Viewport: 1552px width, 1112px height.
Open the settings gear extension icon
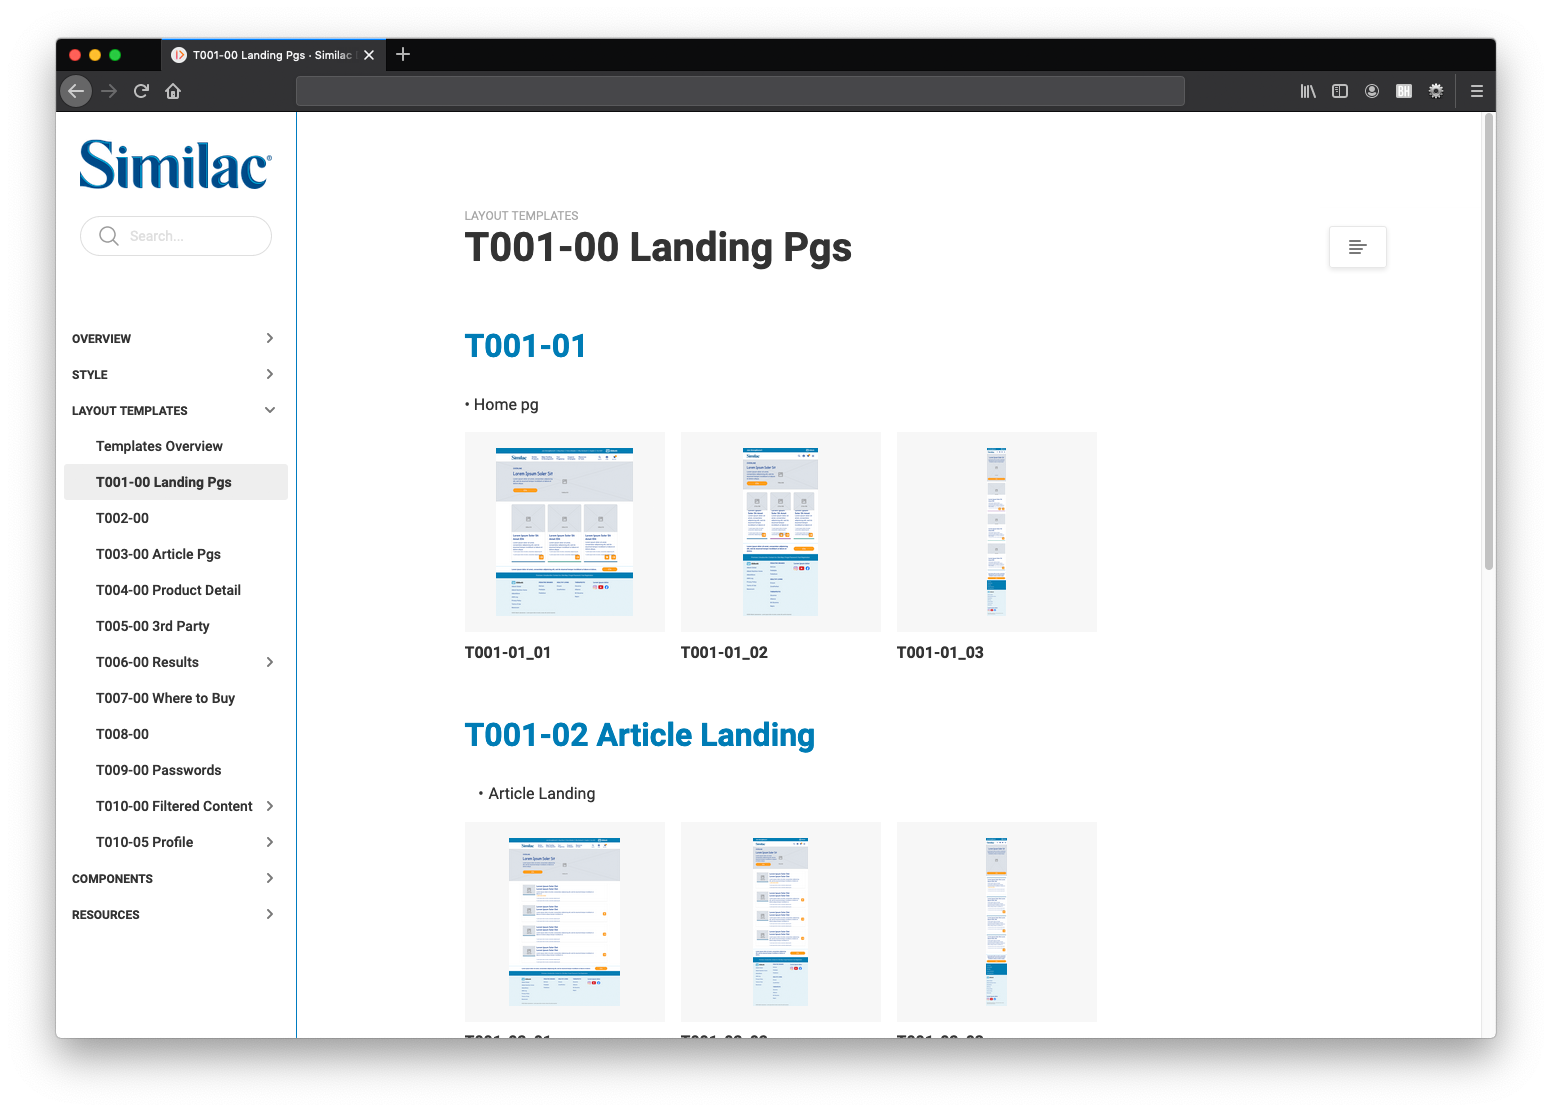tap(1435, 91)
